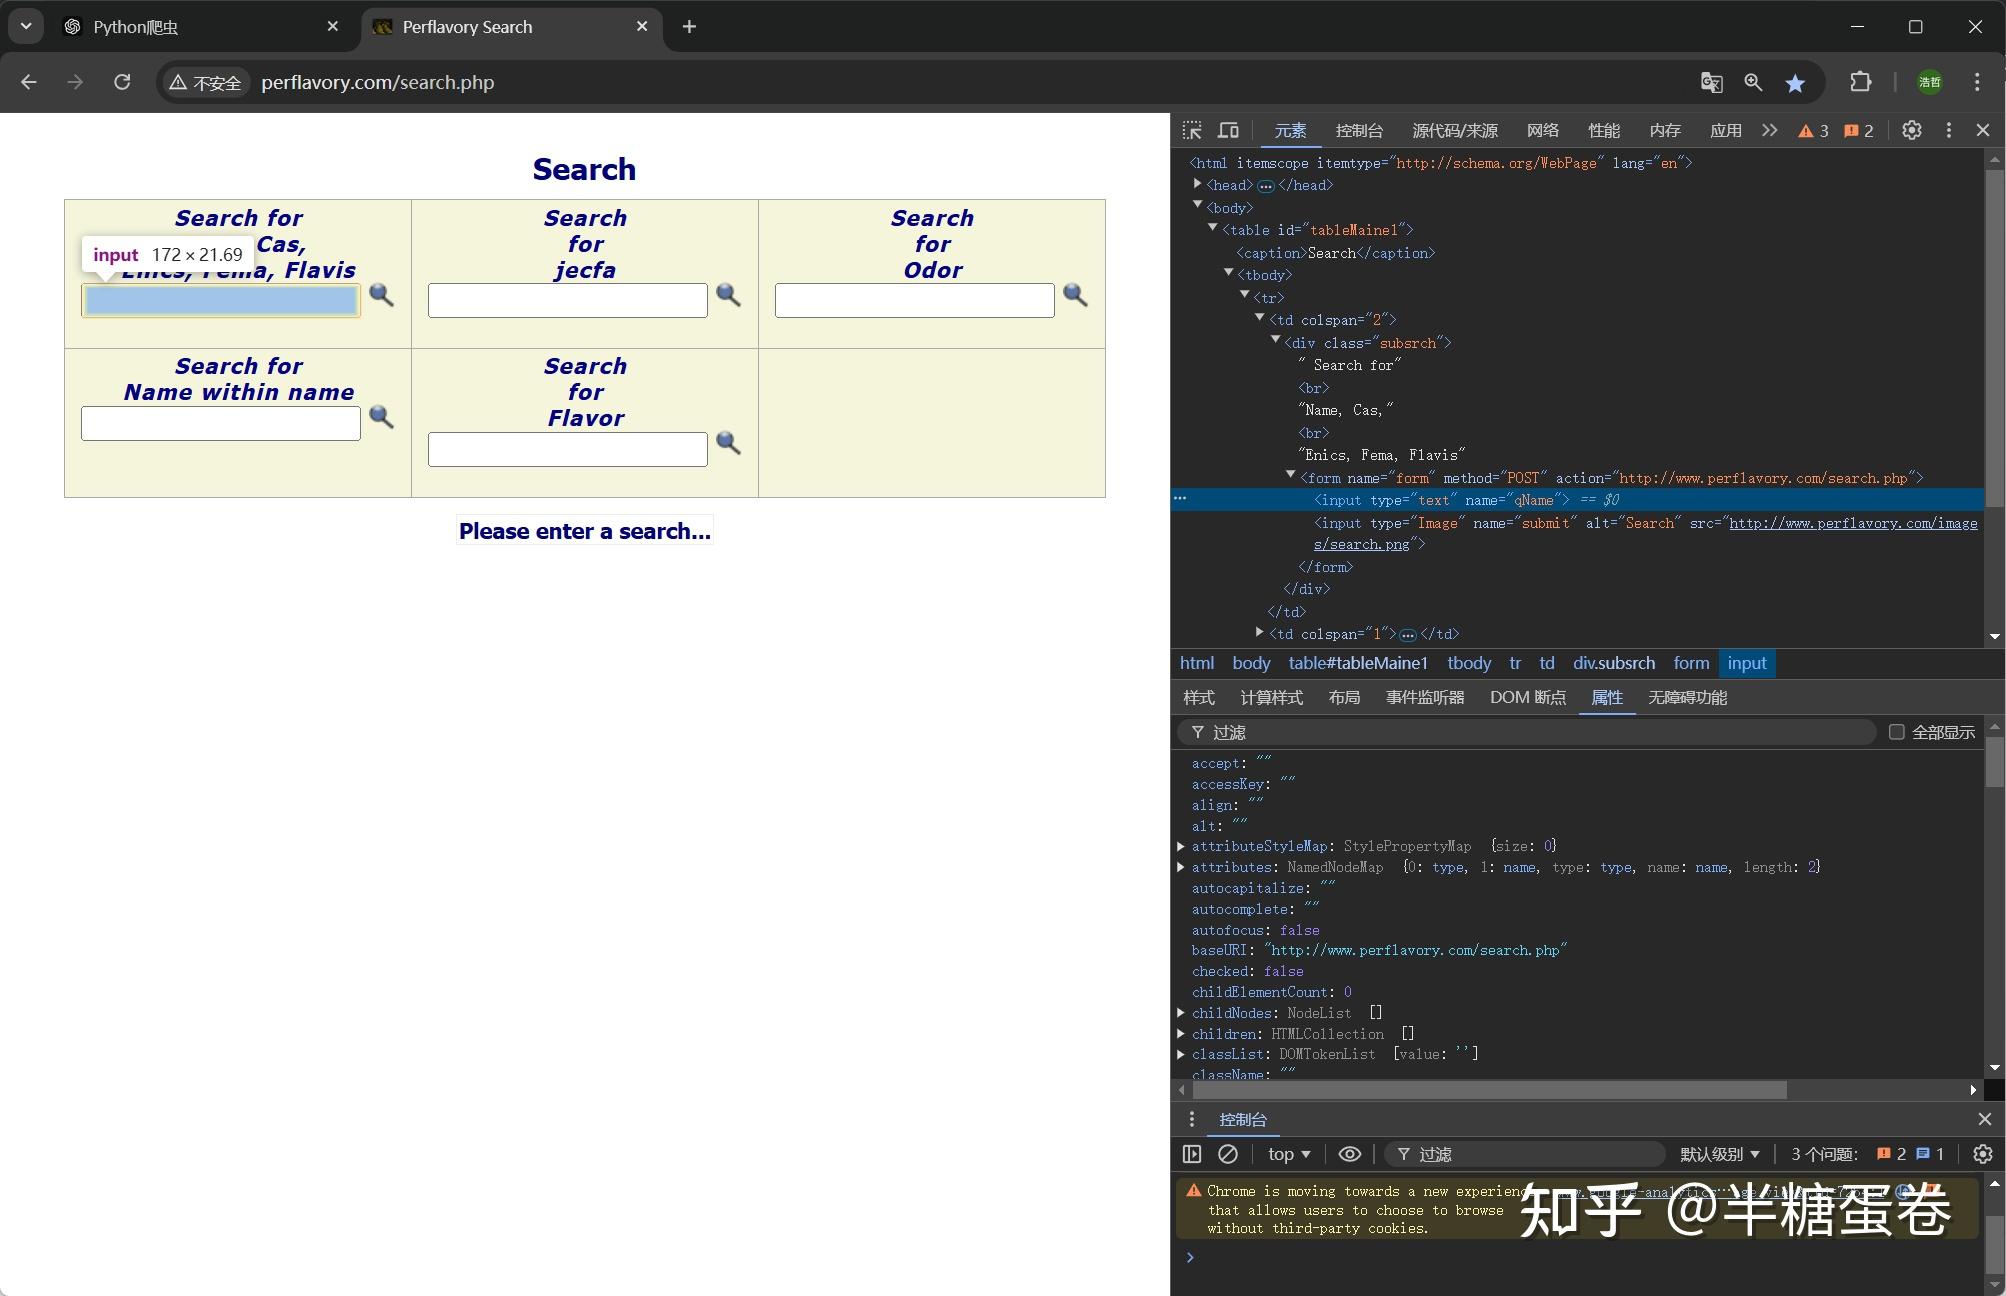This screenshot has height=1296, width=2006.
Task: Switch to the 网络 DevTools tab
Action: 1542,130
